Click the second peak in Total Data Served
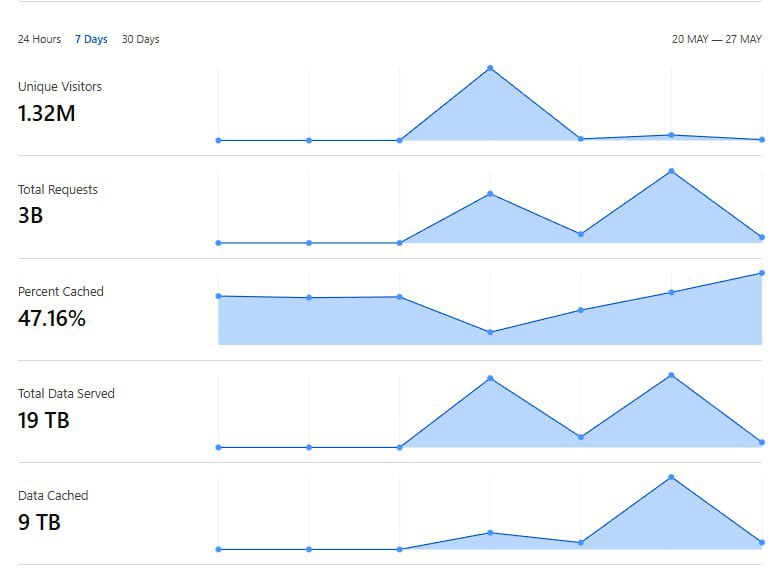Screen dimensions: 780x569 [671, 375]
